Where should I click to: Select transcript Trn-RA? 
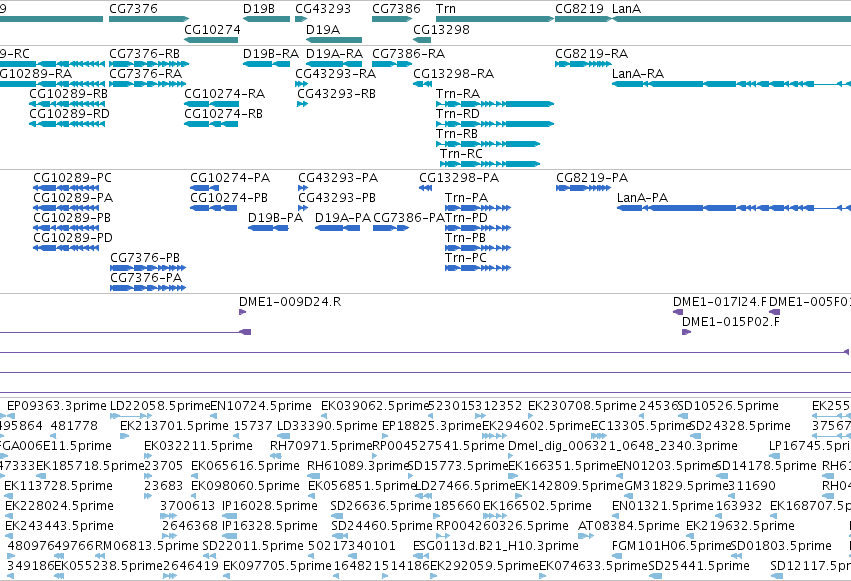pyautogui.click(x=458, y=94)
